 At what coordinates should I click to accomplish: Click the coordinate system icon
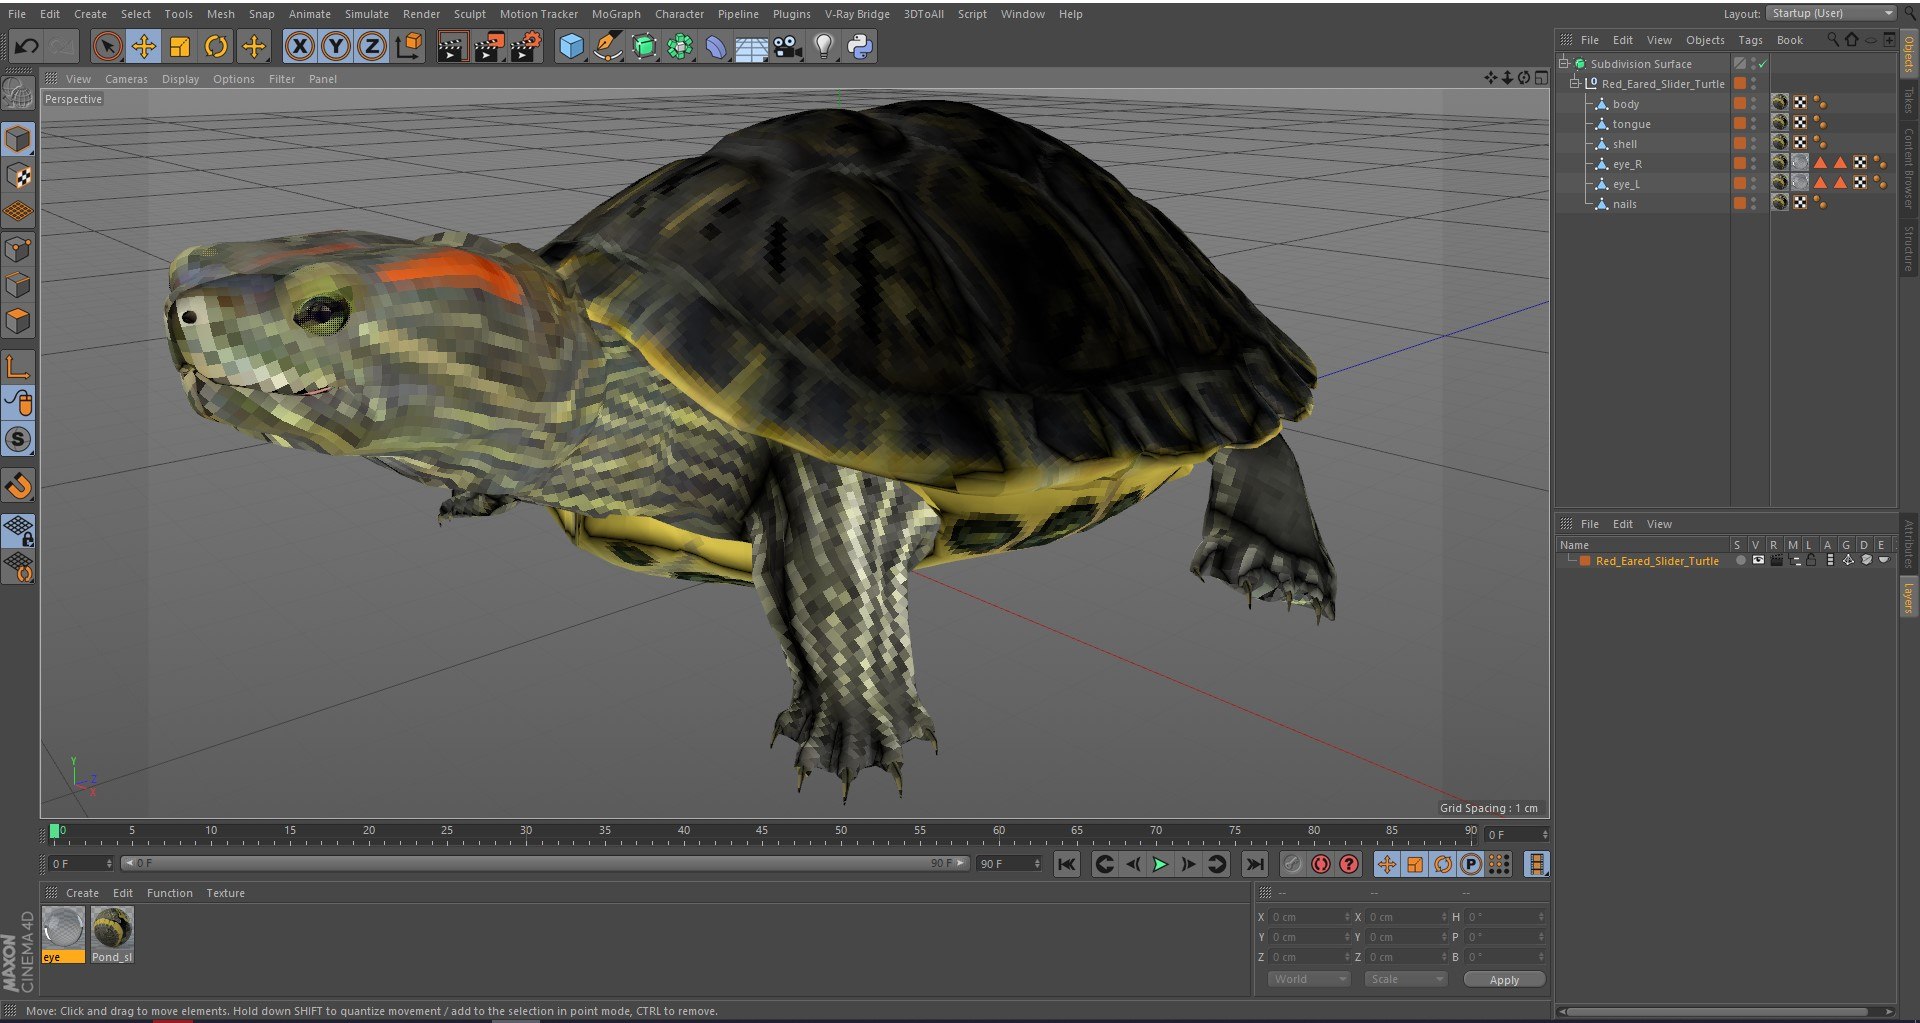coord(409,46)
